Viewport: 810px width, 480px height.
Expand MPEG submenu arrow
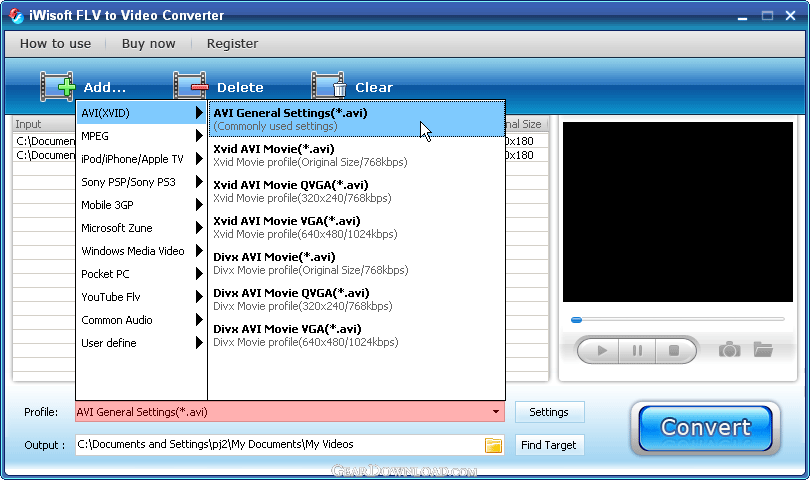click(x=199, y=136)
